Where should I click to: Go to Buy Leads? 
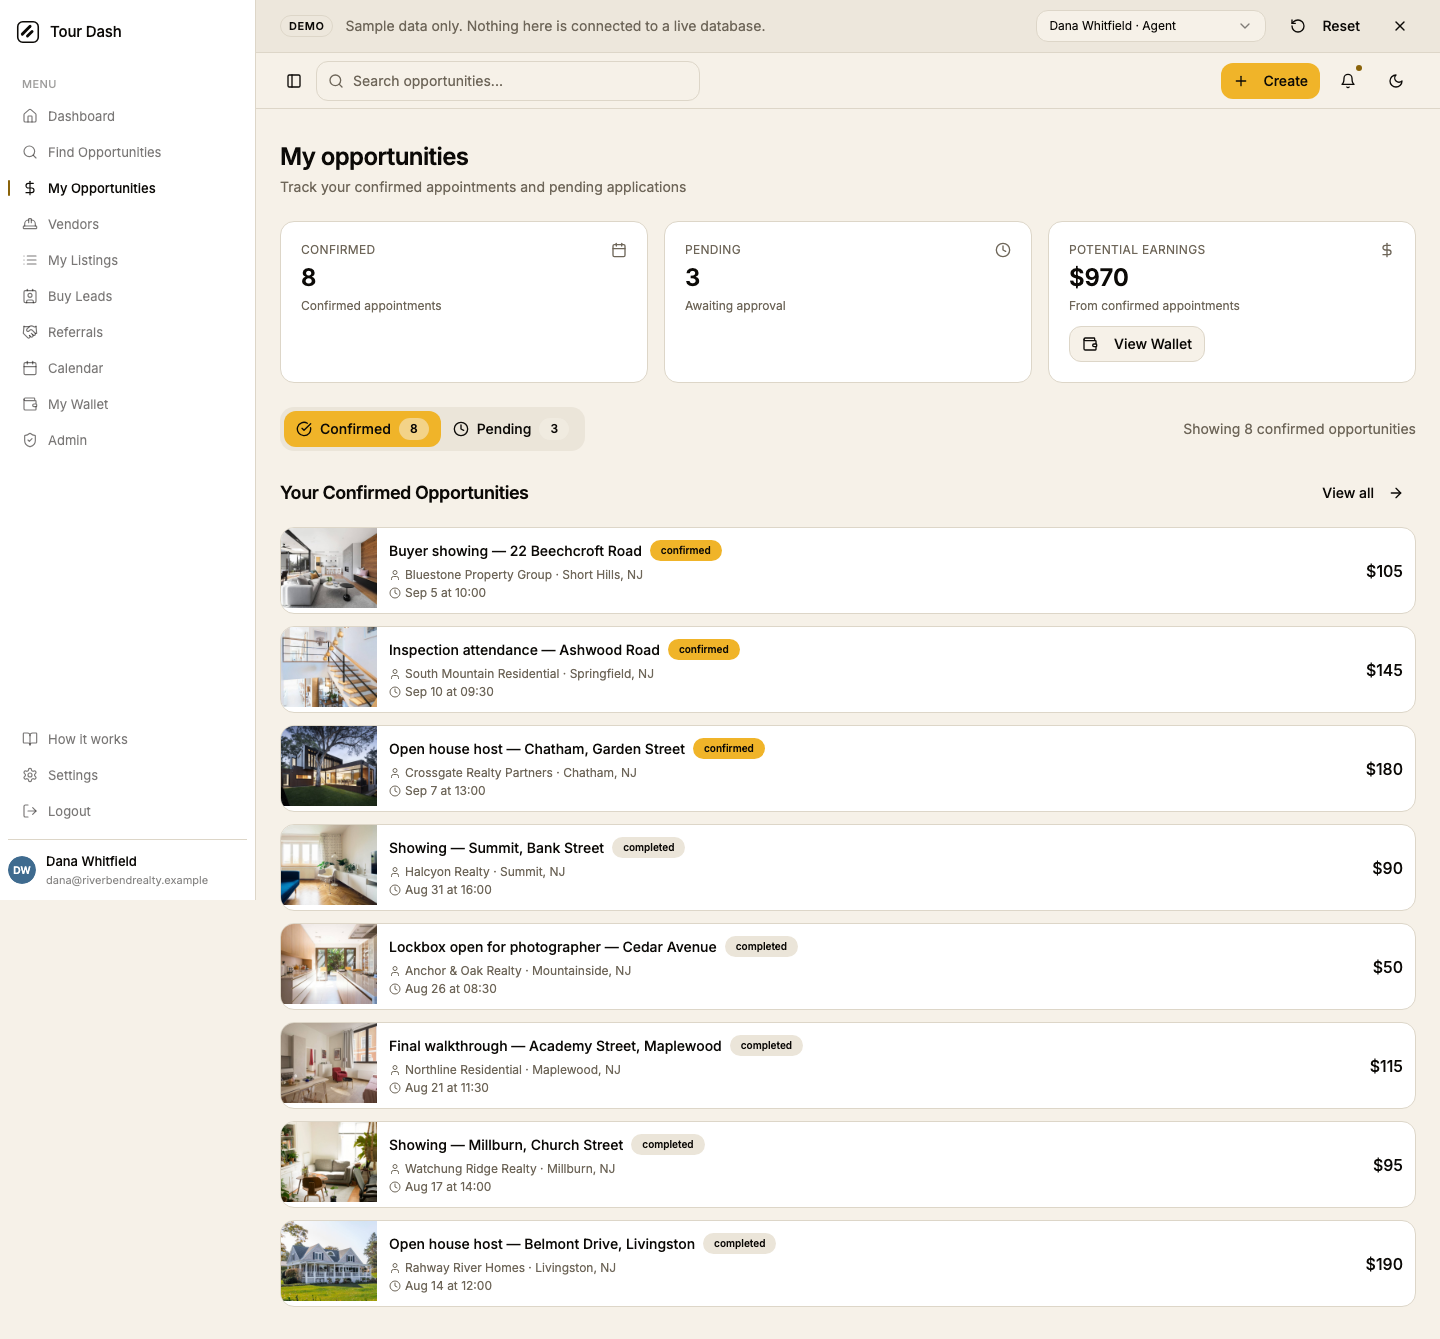(x=127, y=296)
